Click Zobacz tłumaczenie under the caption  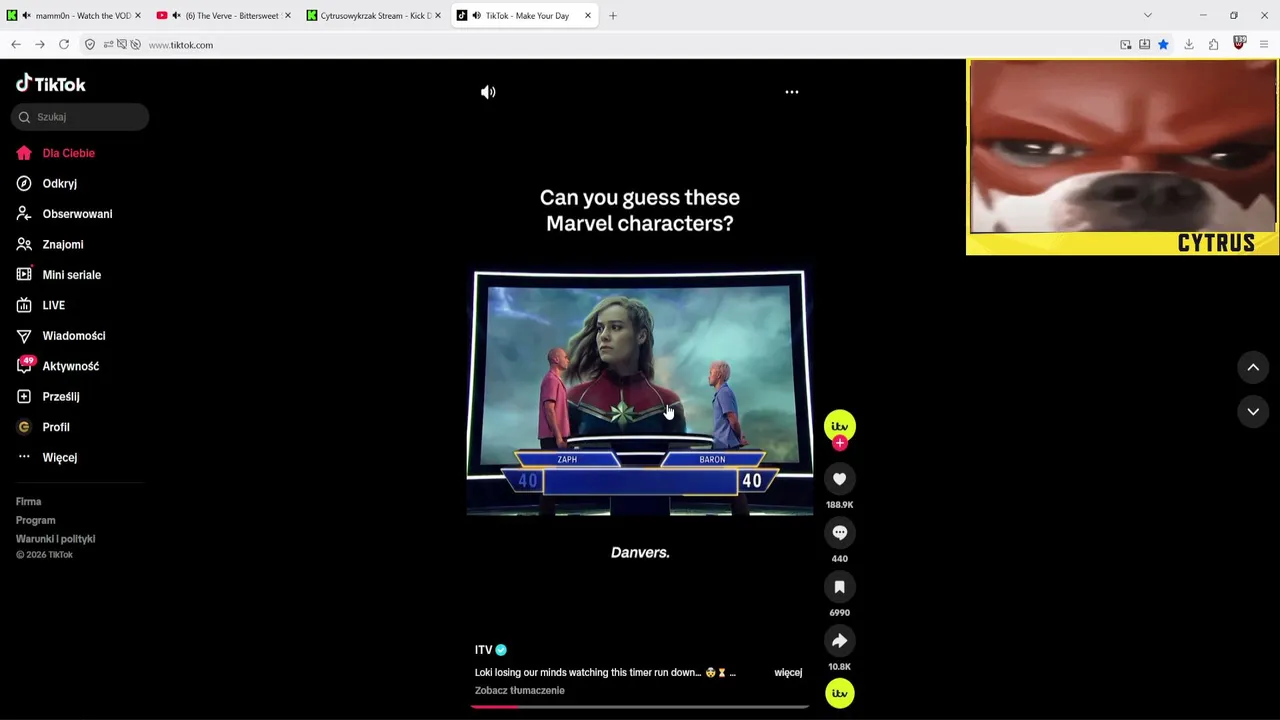[x=520, y=691]
